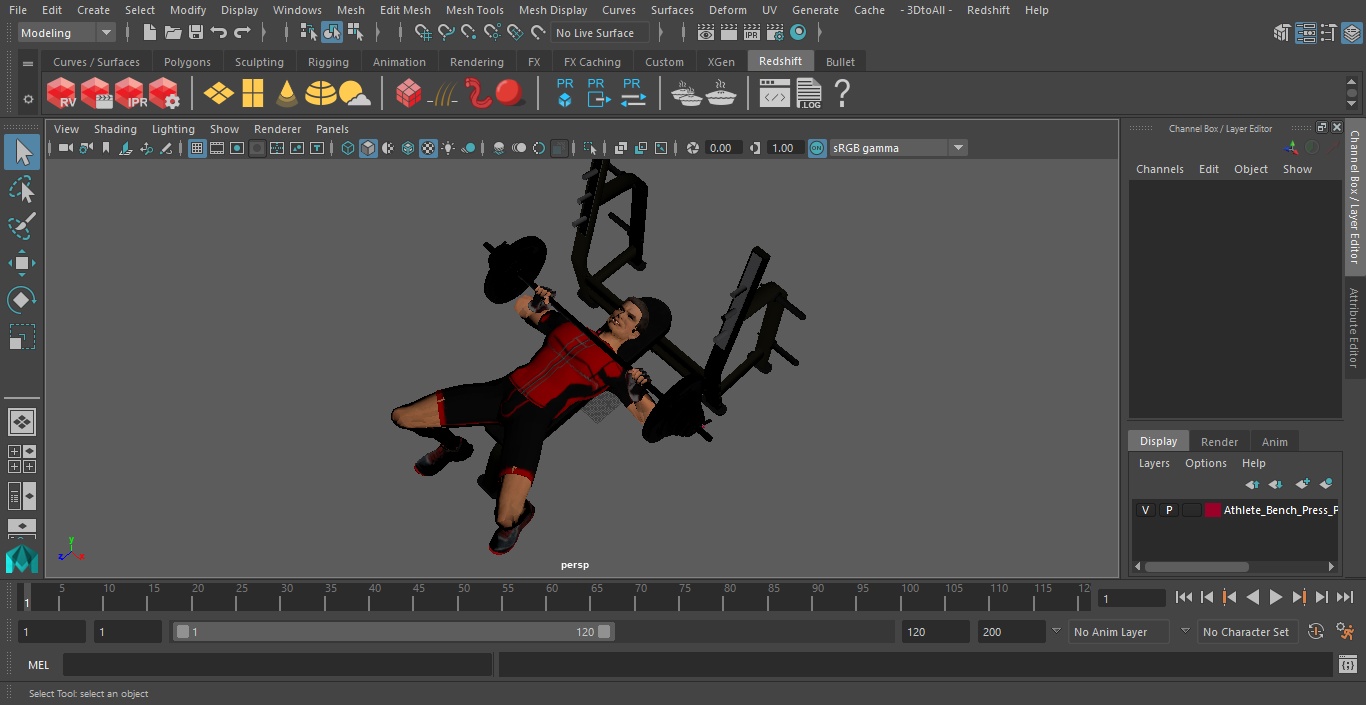Switch to the Polygons shelf tab
Viewport: 1366px width, 705px height.
pyautogui.click(x=187, y=62)
